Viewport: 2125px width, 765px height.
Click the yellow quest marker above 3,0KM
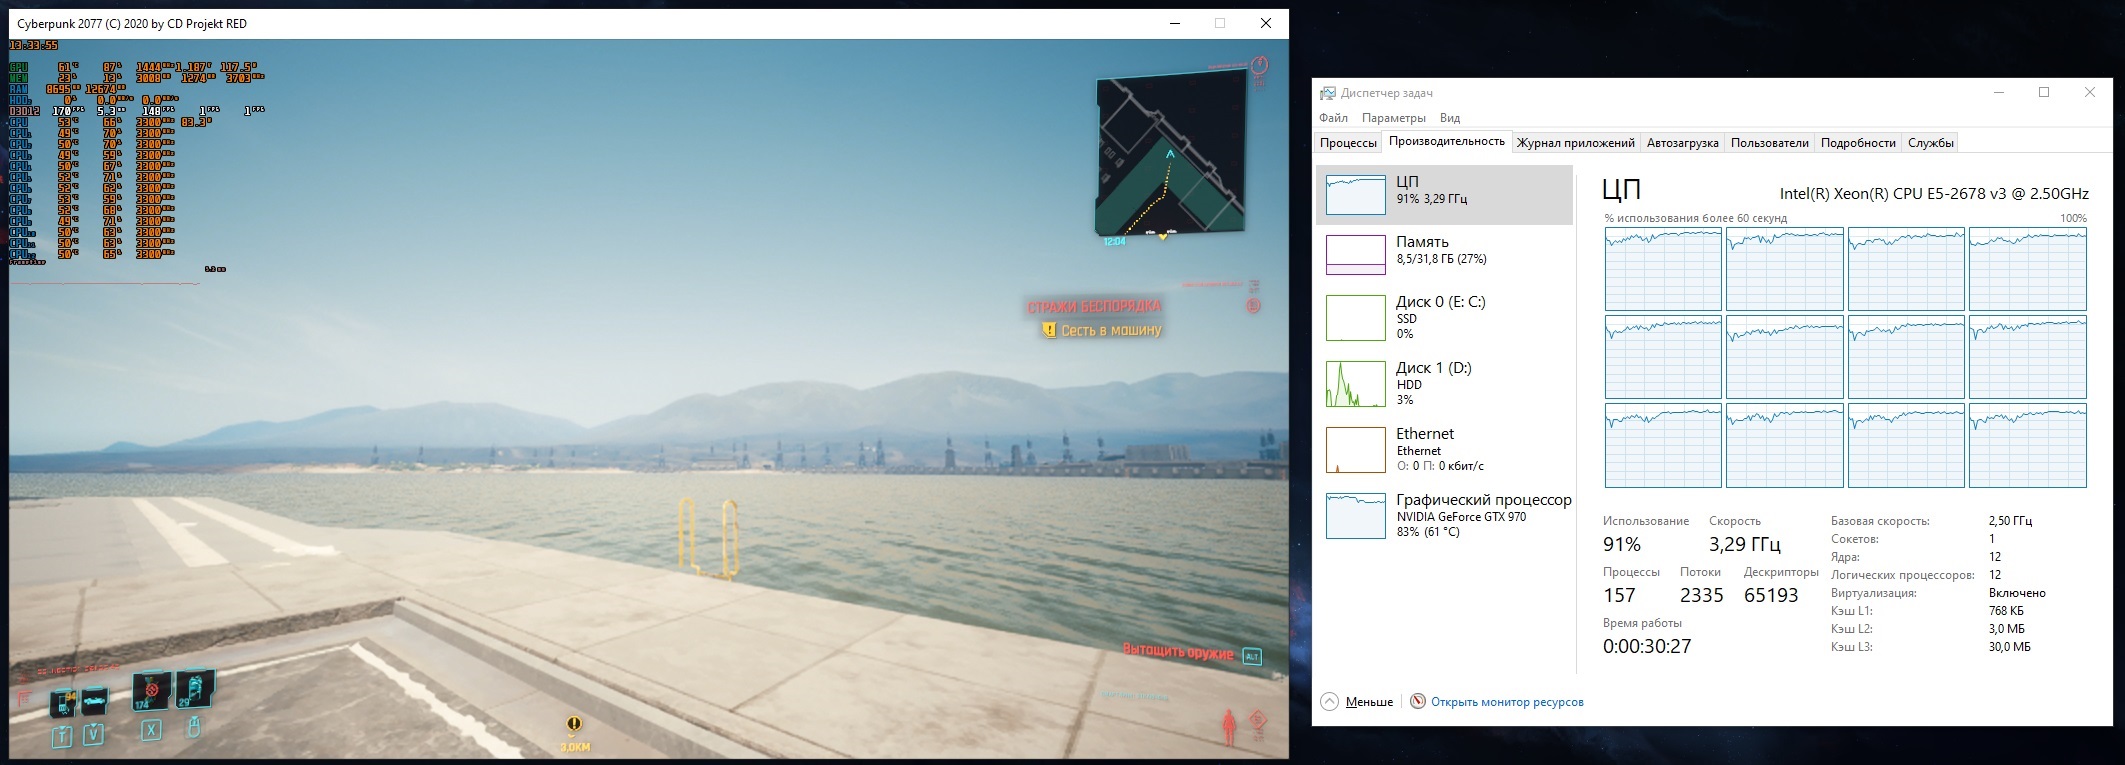(x=574, y=725)
